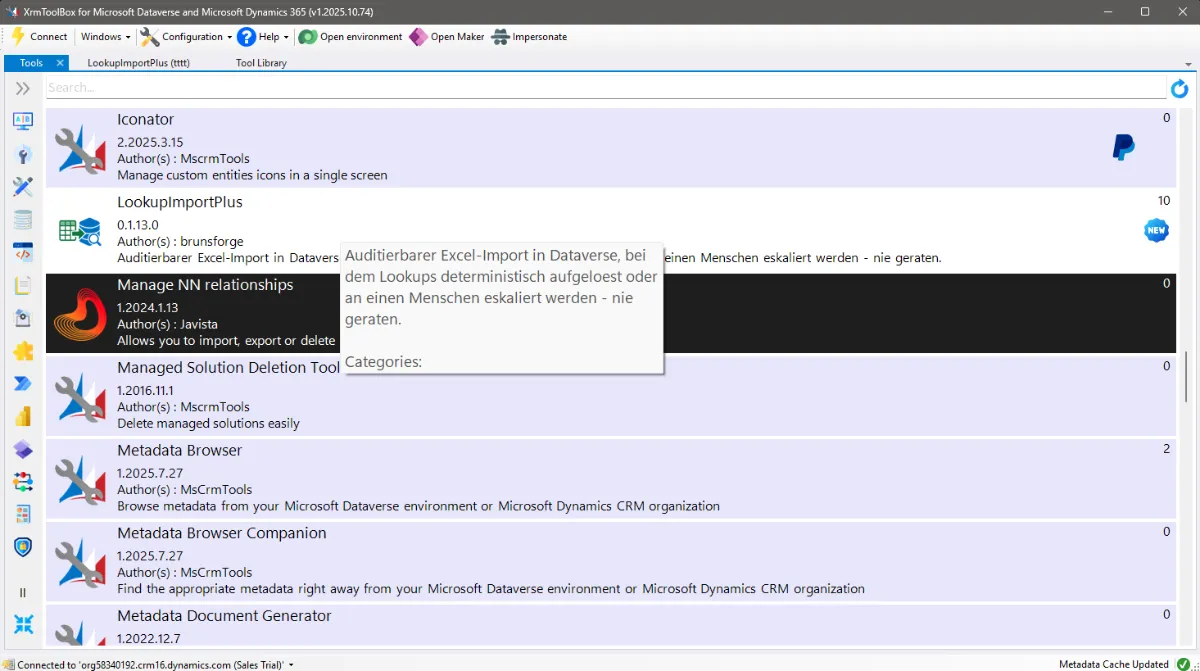Click 'Author(s) : brunsforge' text
The height and width of the screenshot is (671, 1200).
click(180, 241)
